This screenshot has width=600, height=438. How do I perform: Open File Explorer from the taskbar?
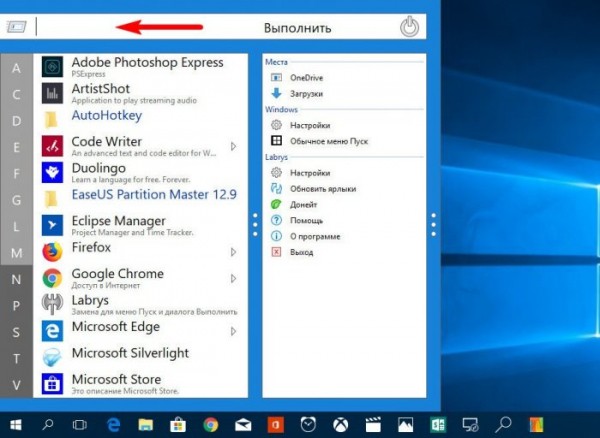tap(145, 425)
